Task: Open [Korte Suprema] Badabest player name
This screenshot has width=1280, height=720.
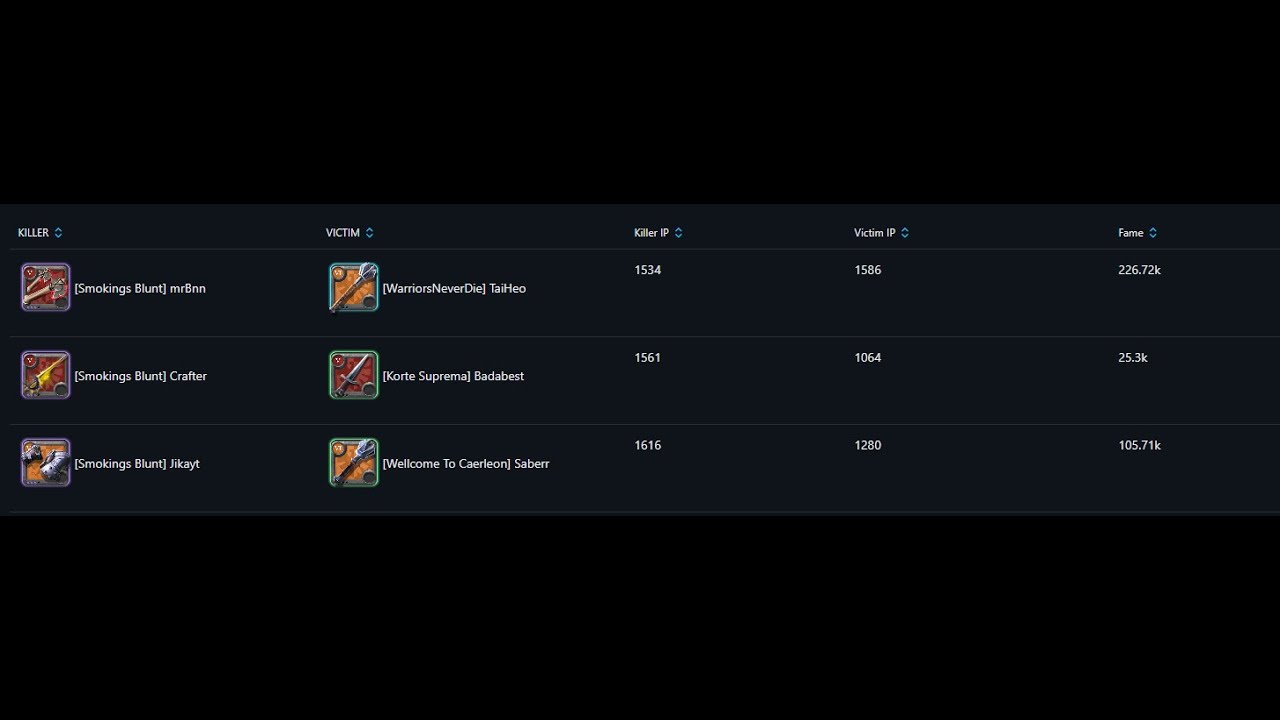Action: coord(453,376)
